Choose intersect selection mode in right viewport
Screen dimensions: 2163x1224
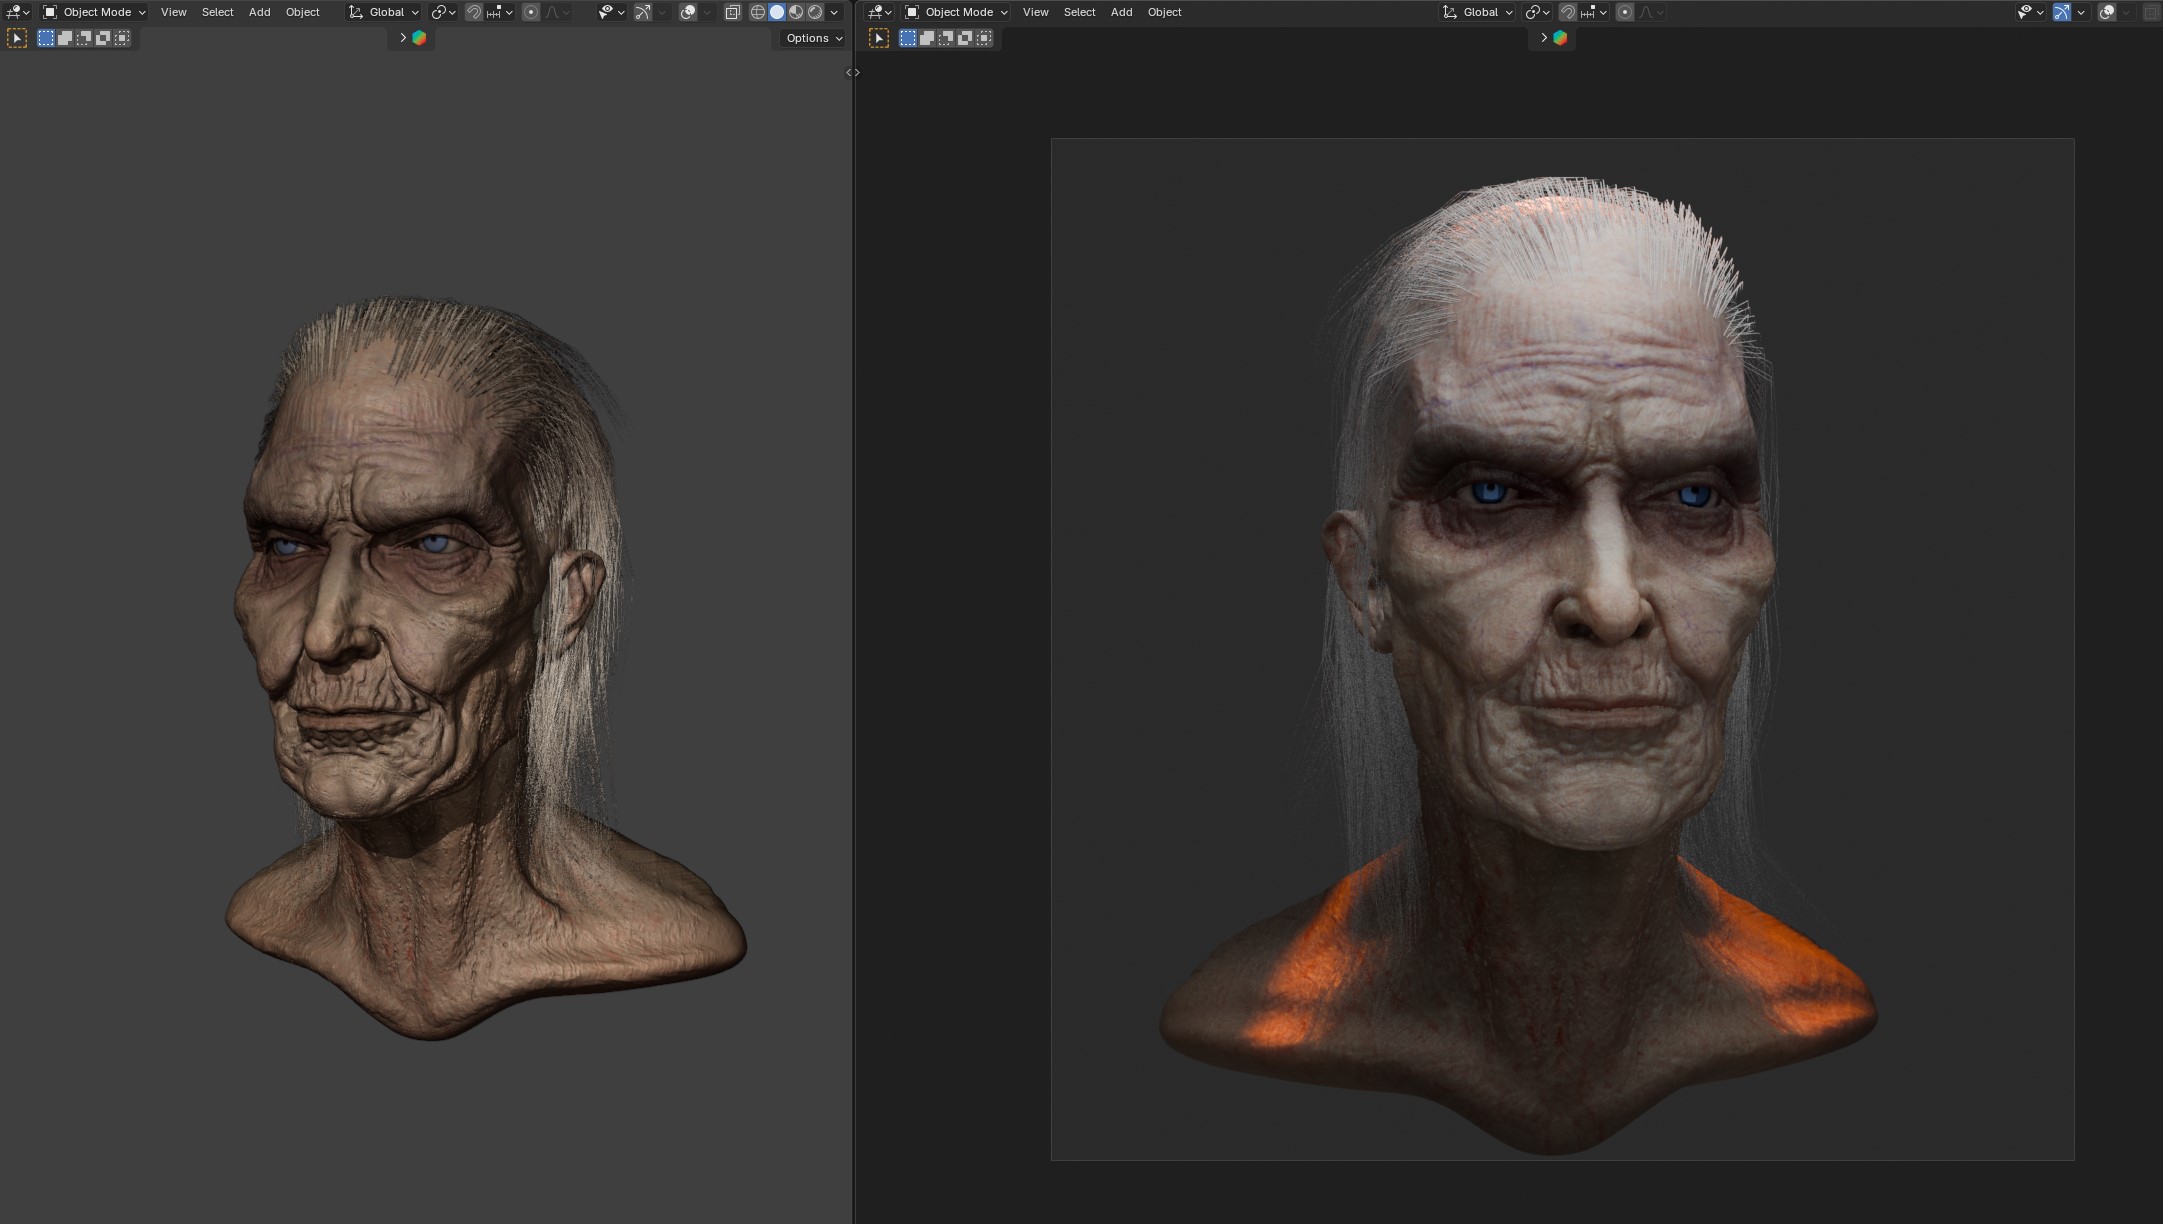point(984,38)
